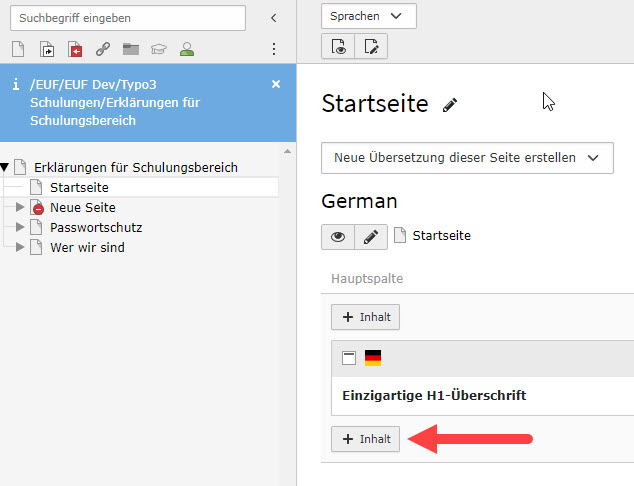
Task: Click the external link page icon
Action: click(103, 49)
